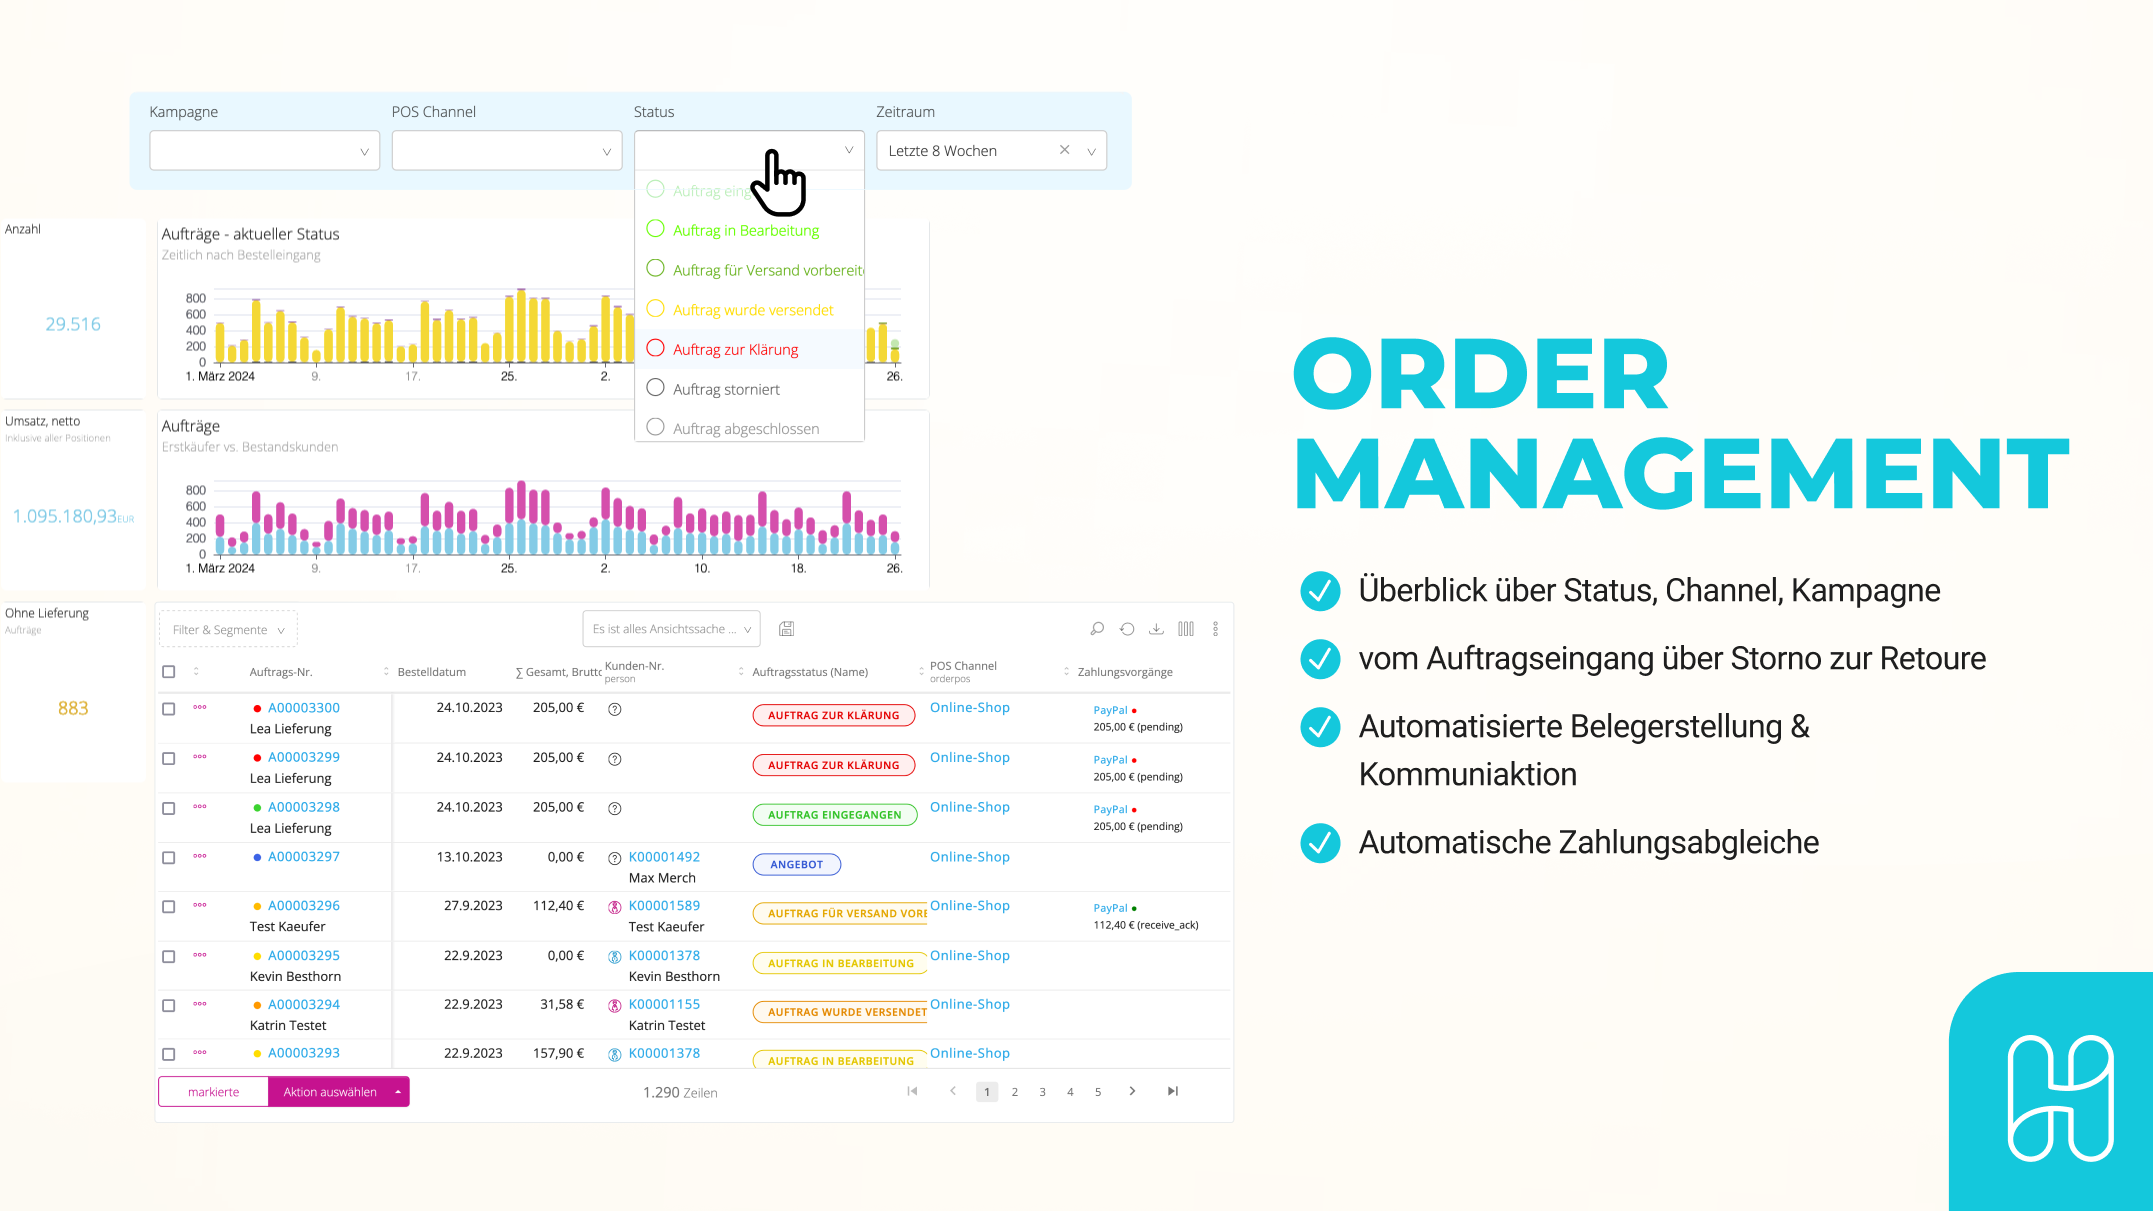This screenshot has height=1211, width=2153.
Task: Choose 'Auftrag storniert' in Status dropdown
Action: tap(726, 389)
